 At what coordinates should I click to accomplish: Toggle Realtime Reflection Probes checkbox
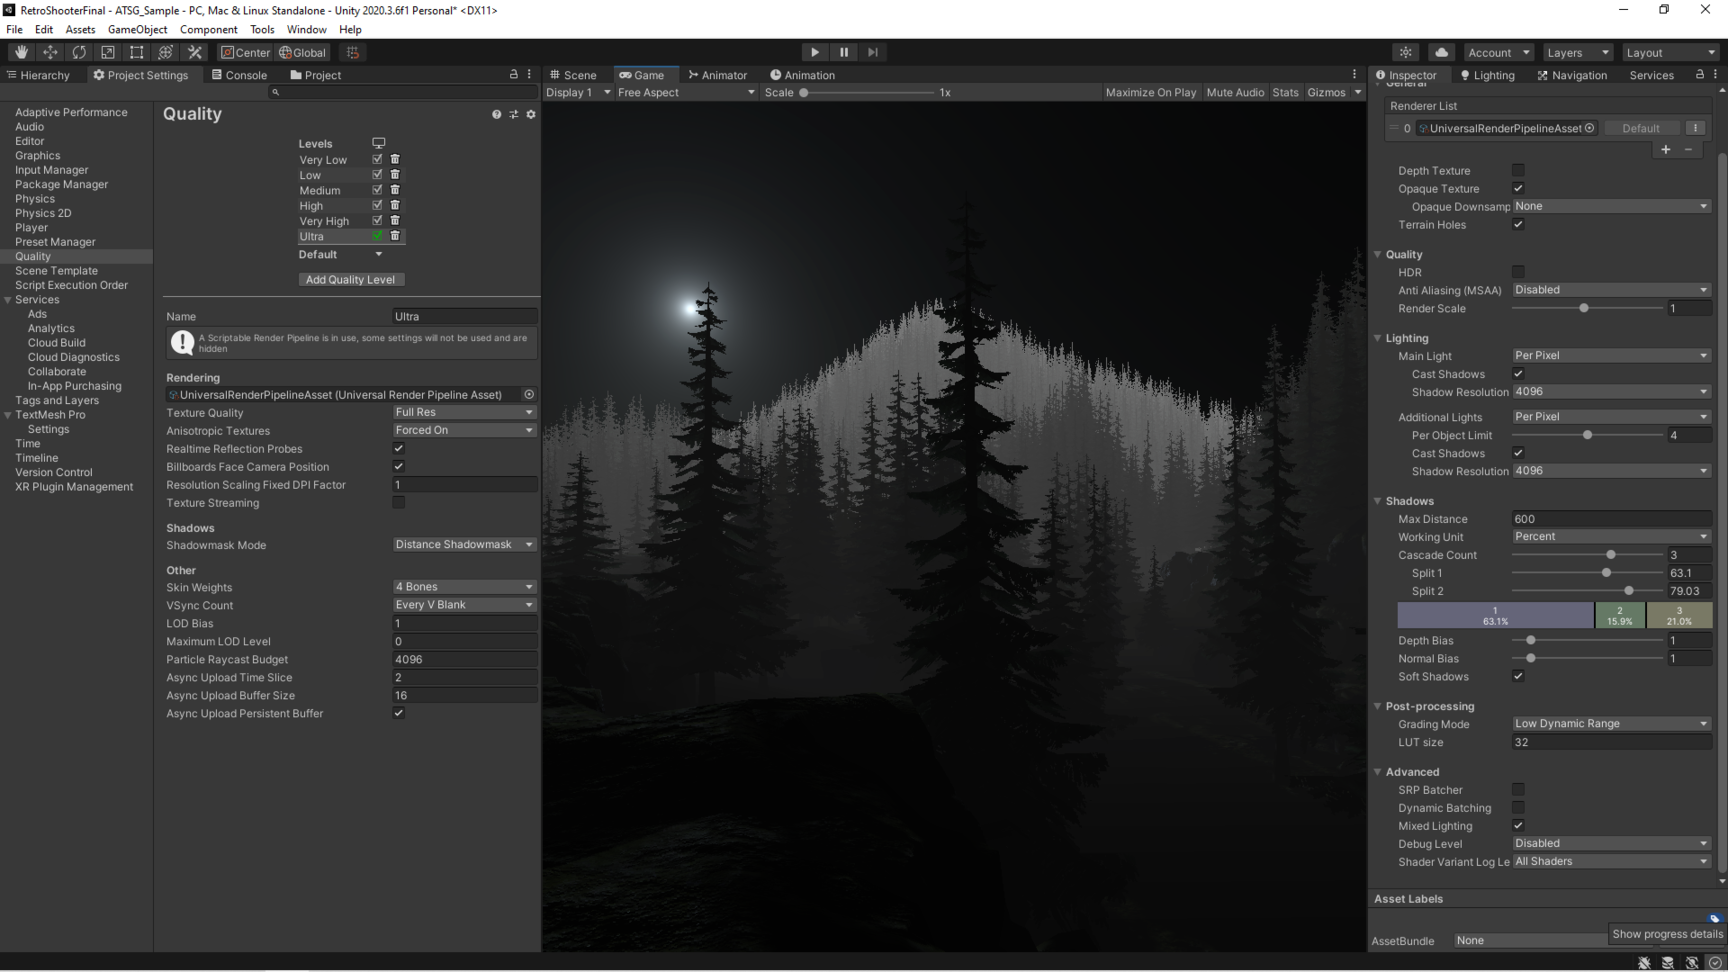click(x=399, y=449)
